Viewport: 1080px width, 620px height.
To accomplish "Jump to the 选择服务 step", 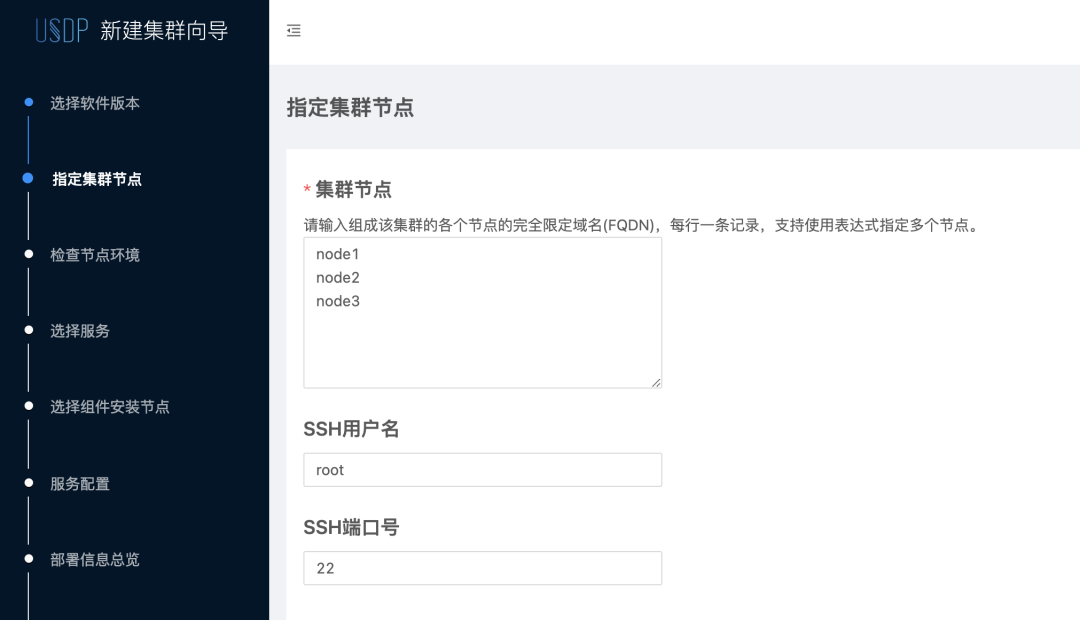I will coord(80,331).
